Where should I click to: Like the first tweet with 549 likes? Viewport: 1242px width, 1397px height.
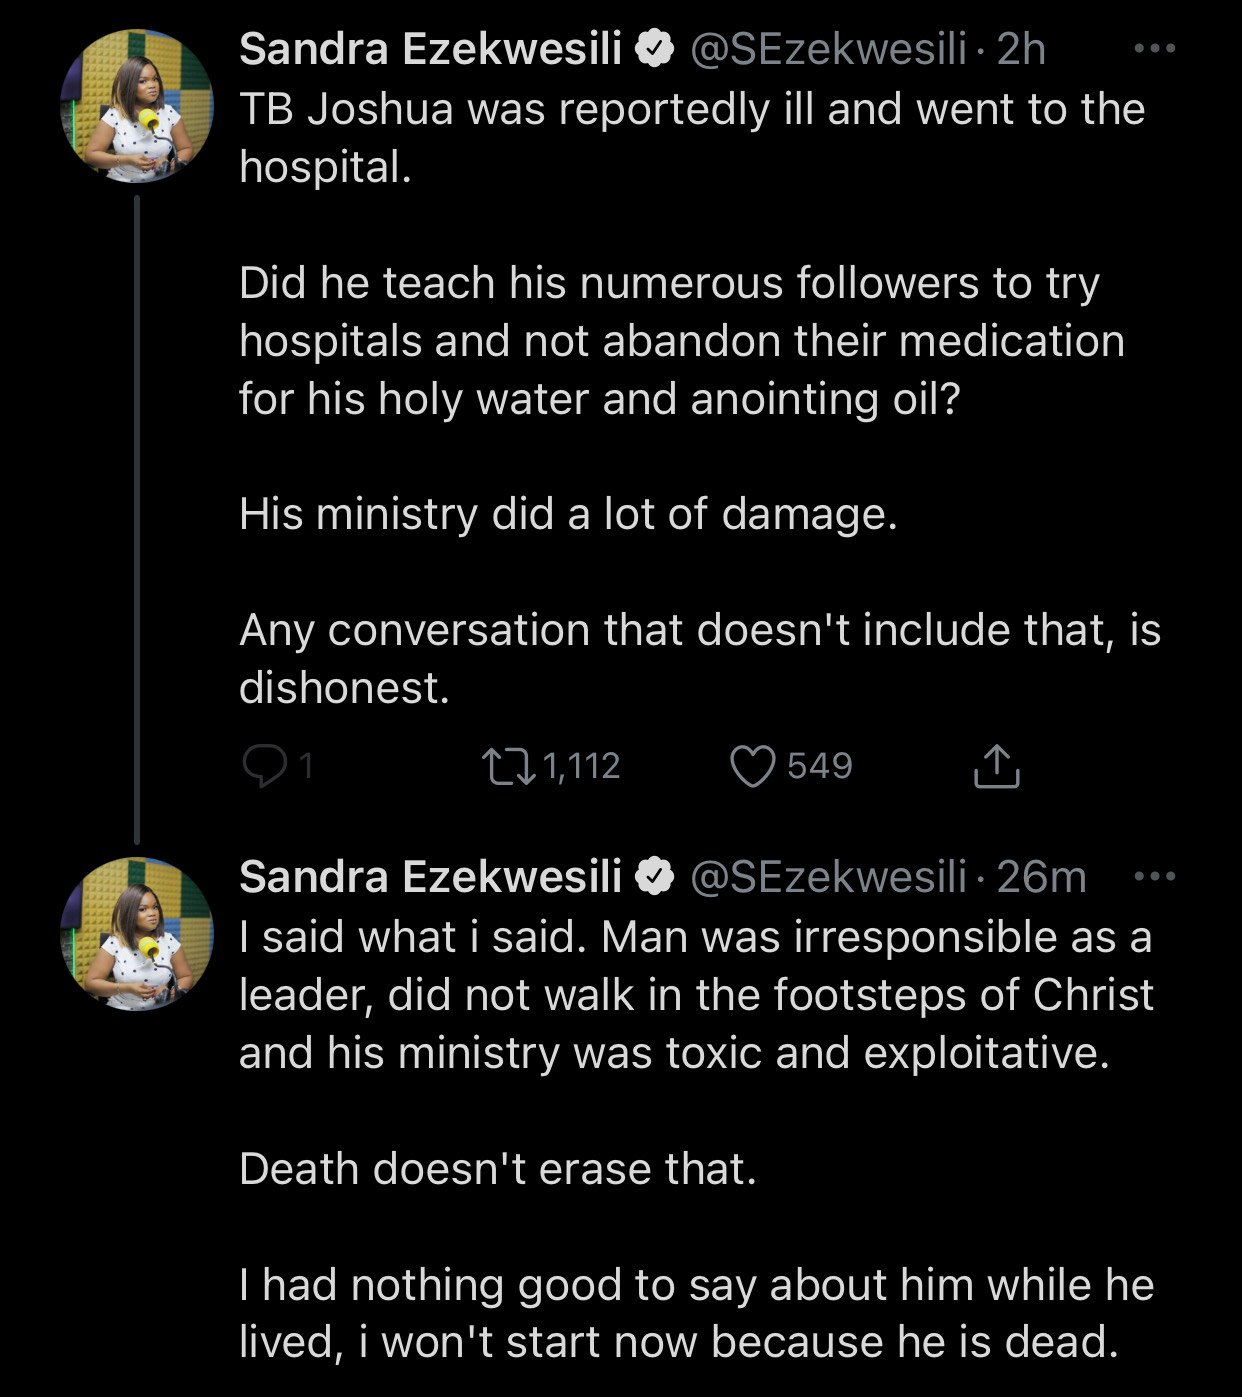(x=752, y=767)
